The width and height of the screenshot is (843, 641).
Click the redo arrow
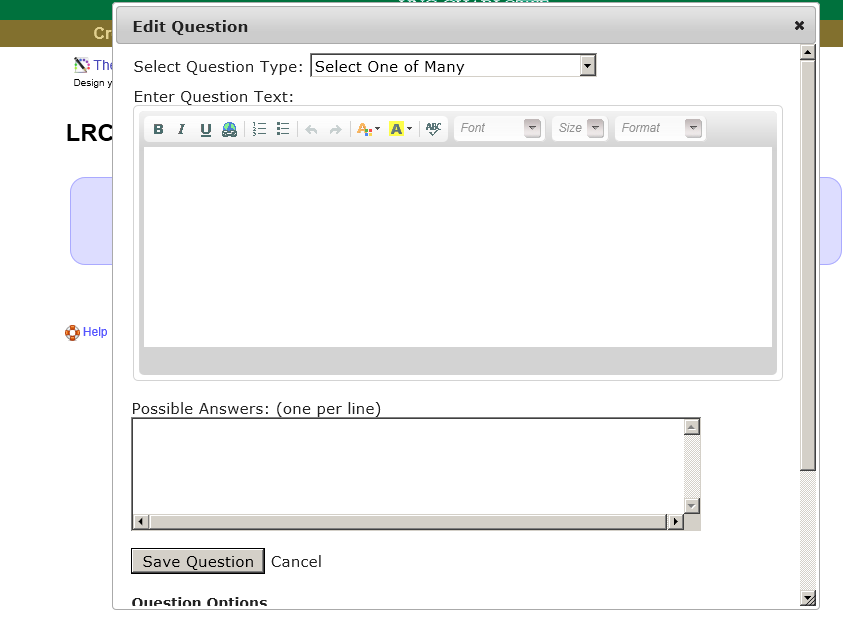tap(335, 129)
